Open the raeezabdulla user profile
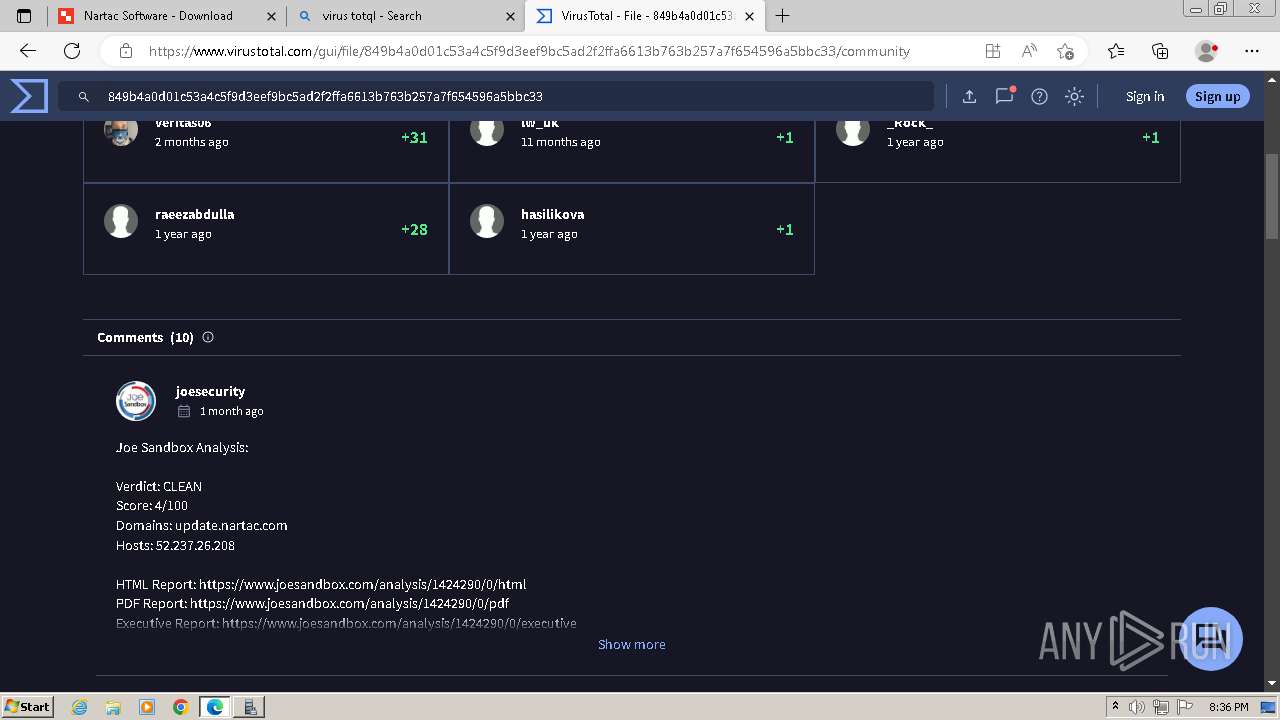This screenshot has width=1280, height=720. click(194, 214)
